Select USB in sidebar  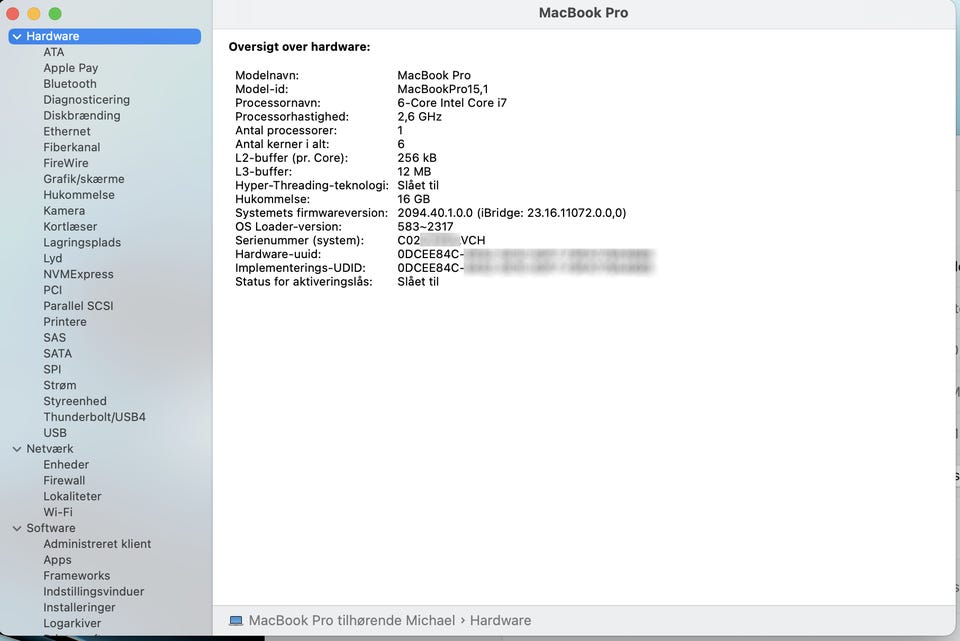tap(55, 433)
